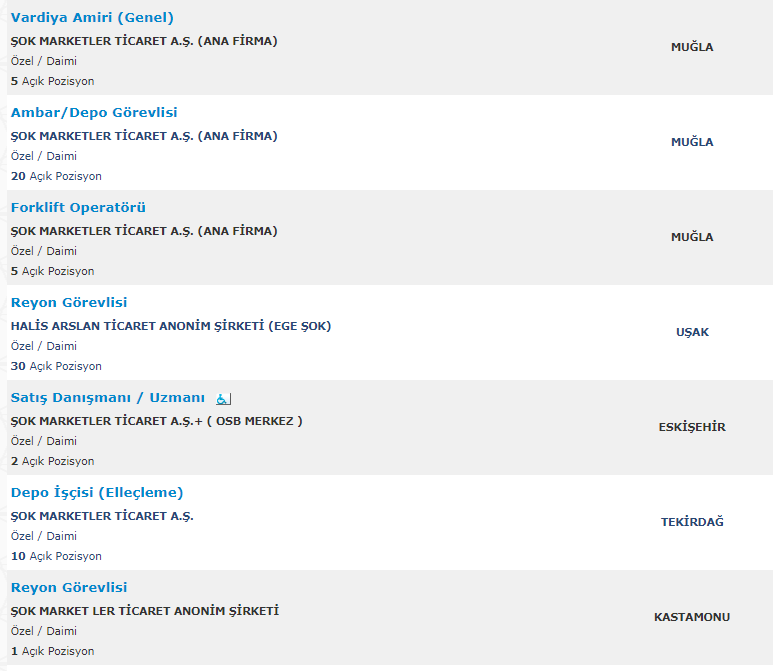Click MUĞLA location of Forklift Operatörü row
Image resolution: width=773 pixels, height=671 pixels.
pos(692,237)
